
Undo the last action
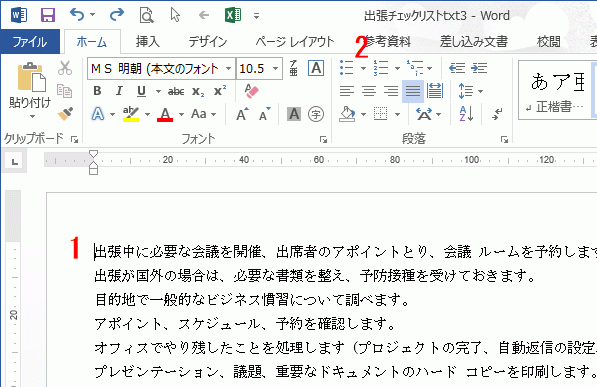click(x=77, y=14)
